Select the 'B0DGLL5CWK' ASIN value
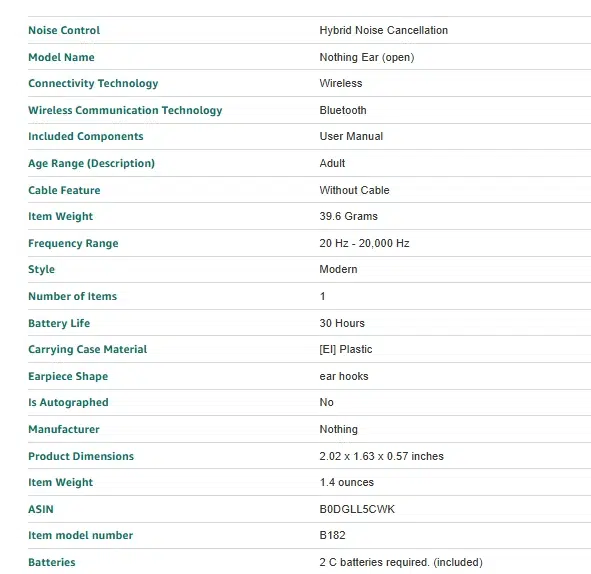 coord(357,510)
